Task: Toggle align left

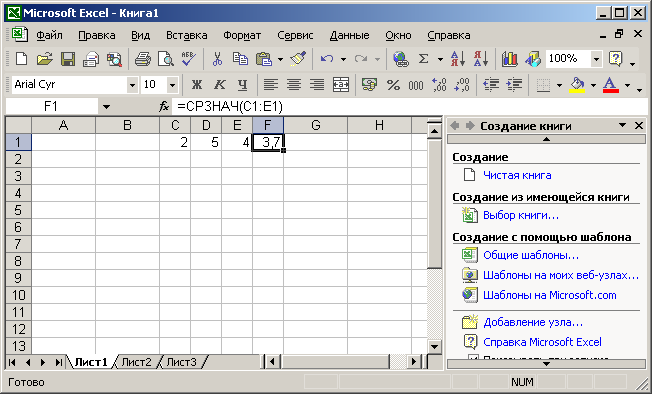Action: click(x=271, y=85)
